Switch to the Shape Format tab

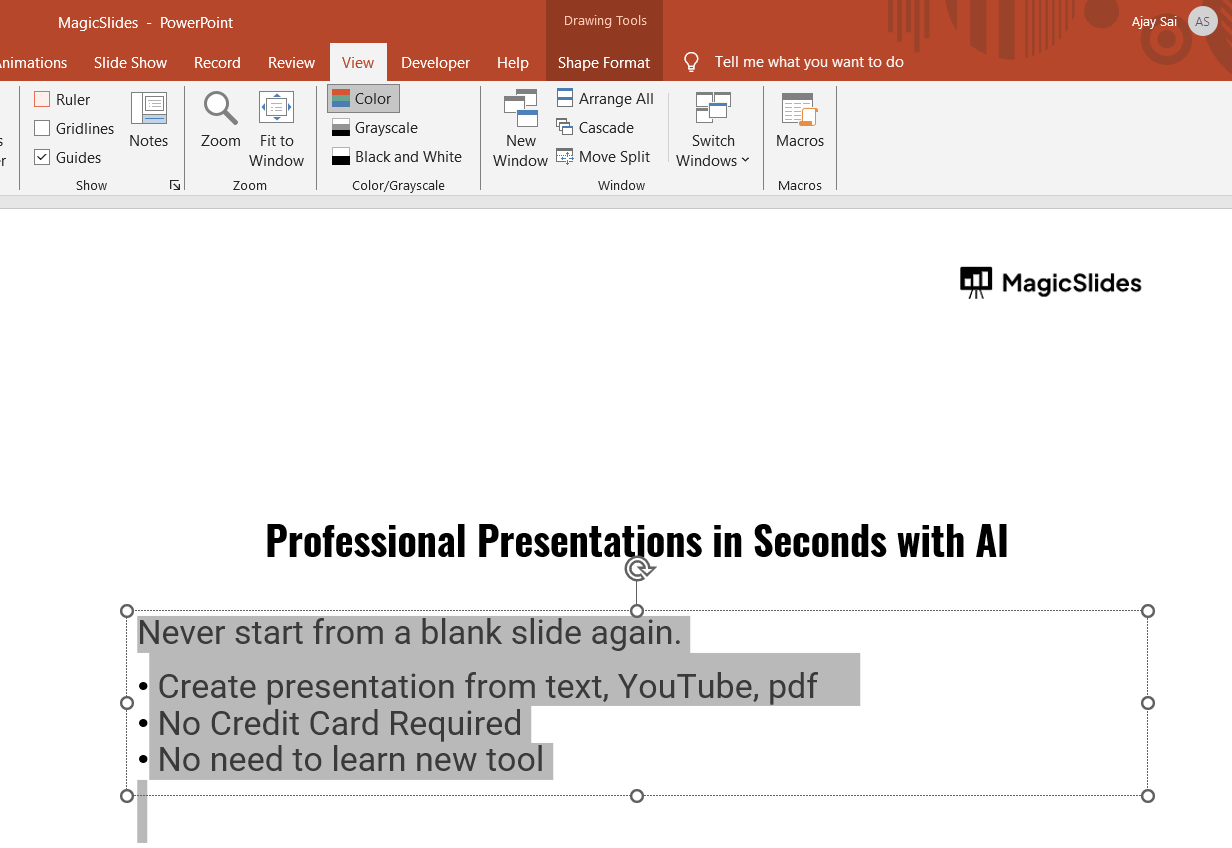coord(604,62)
